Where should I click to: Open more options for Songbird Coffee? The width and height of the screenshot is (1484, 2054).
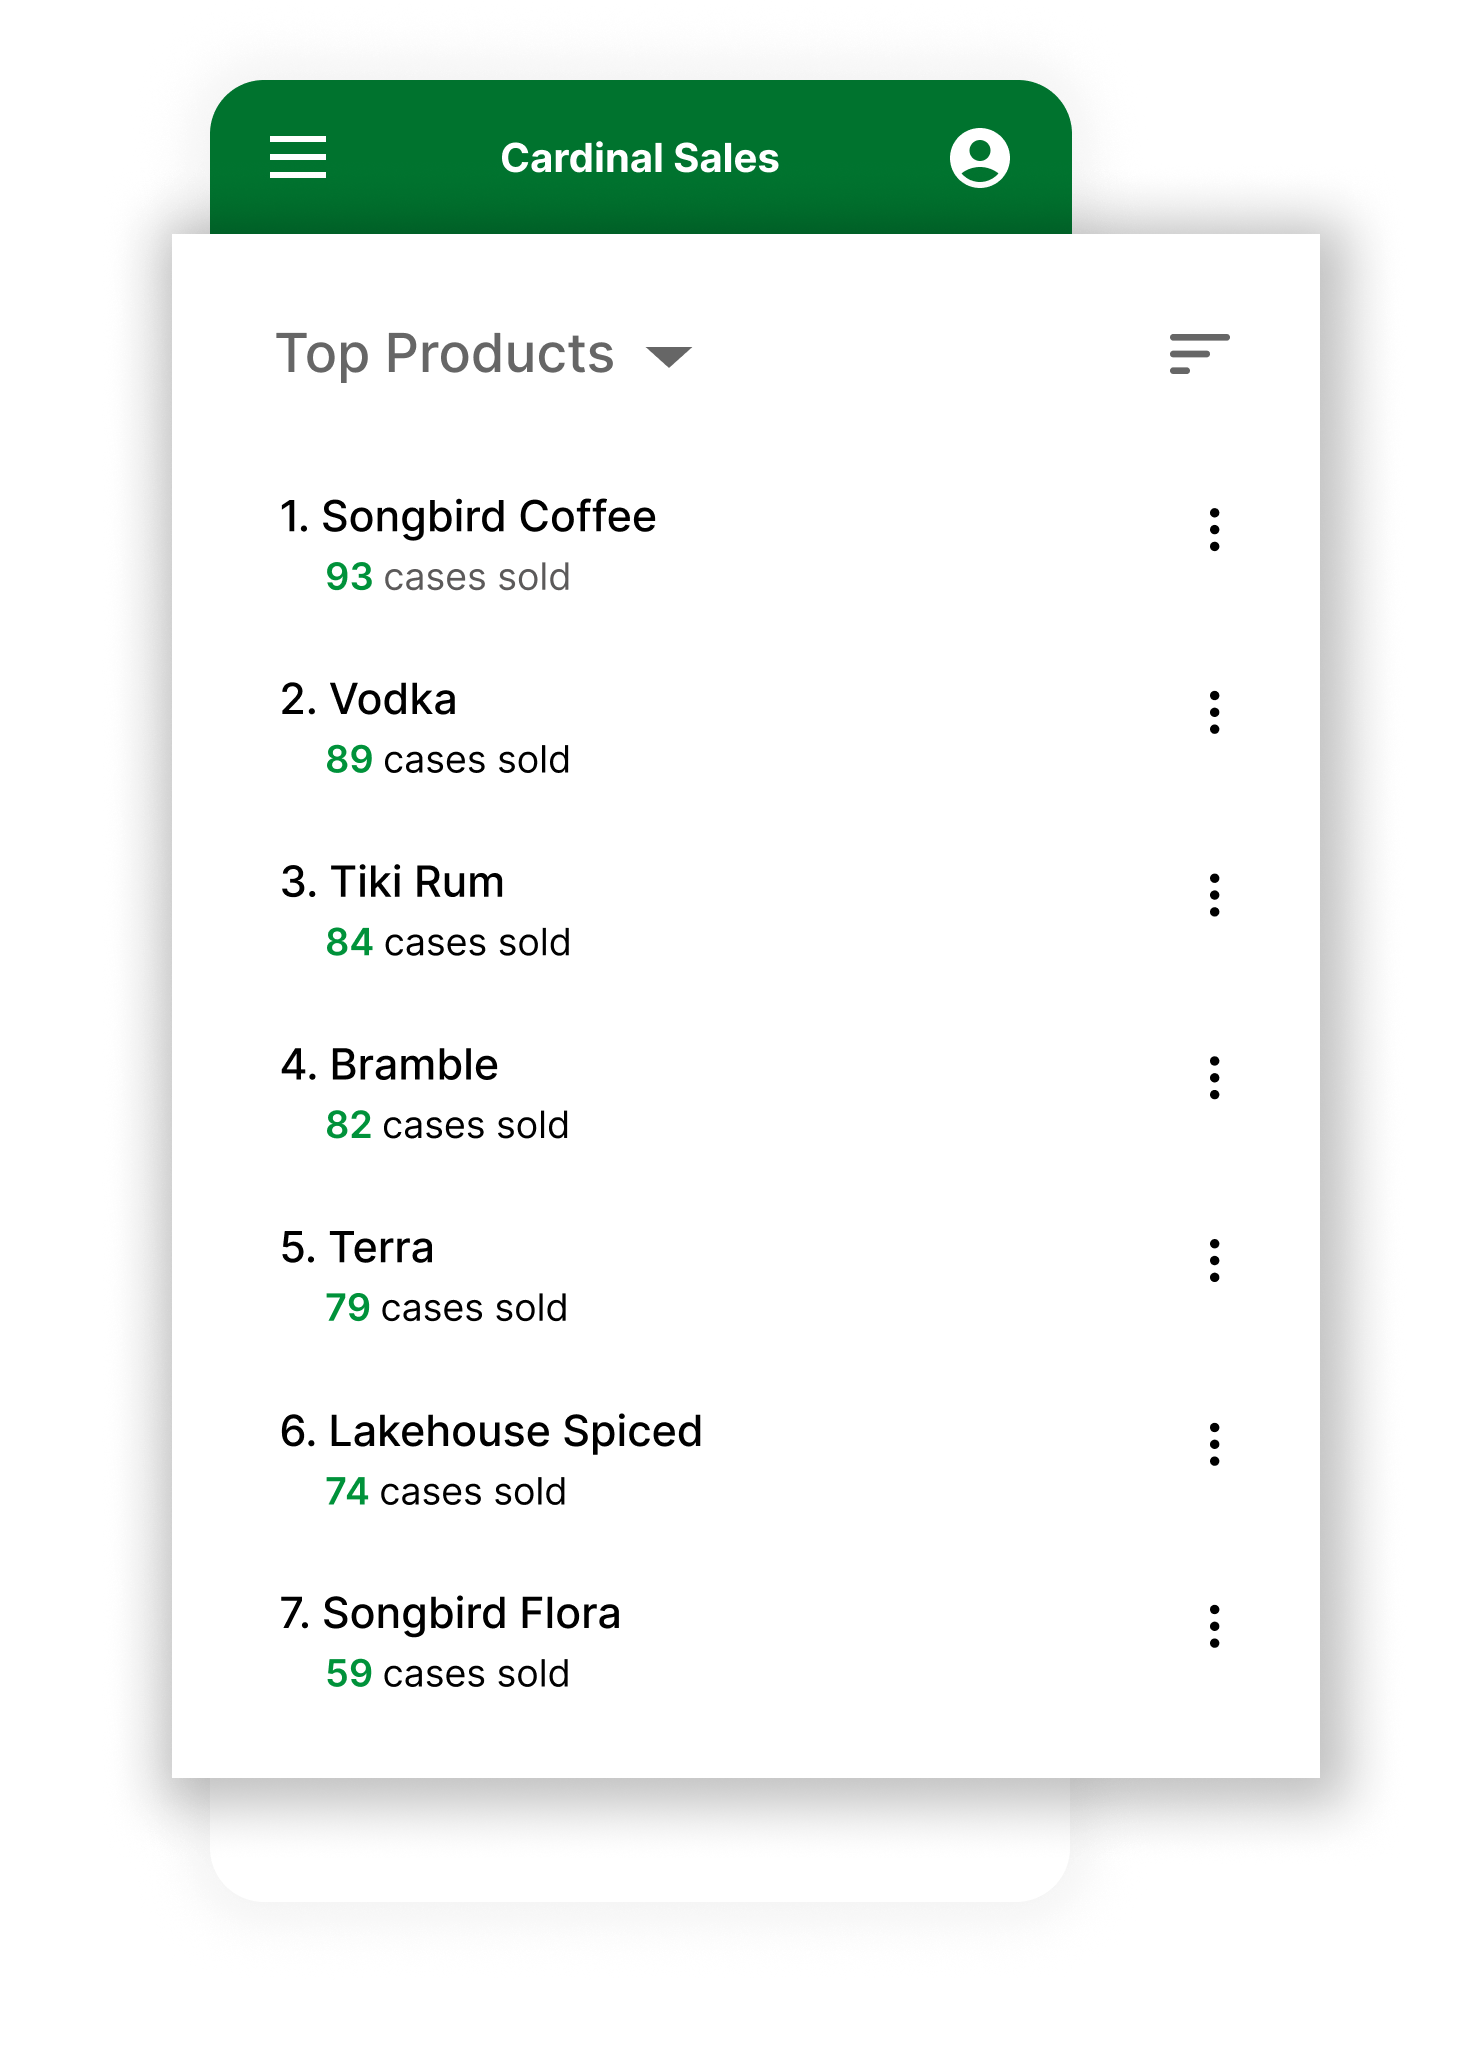pos(1214,529)
